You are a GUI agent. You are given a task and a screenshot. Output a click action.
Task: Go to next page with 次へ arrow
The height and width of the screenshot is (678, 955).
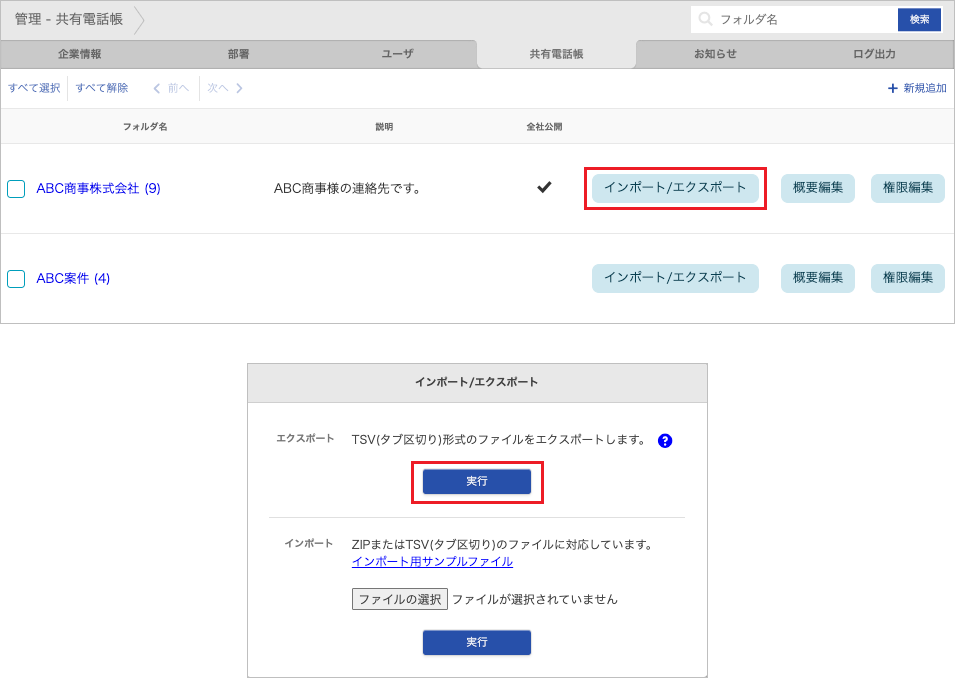[x=225, y=88]
